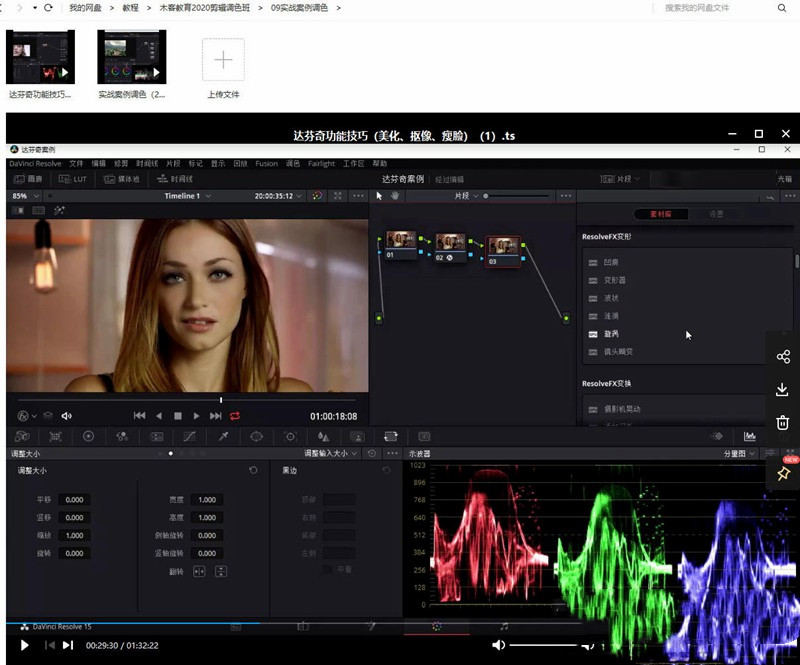Open the 实战案例调色 video thumbnail
This screenshot has width=800, height=665.
point(132,57)
